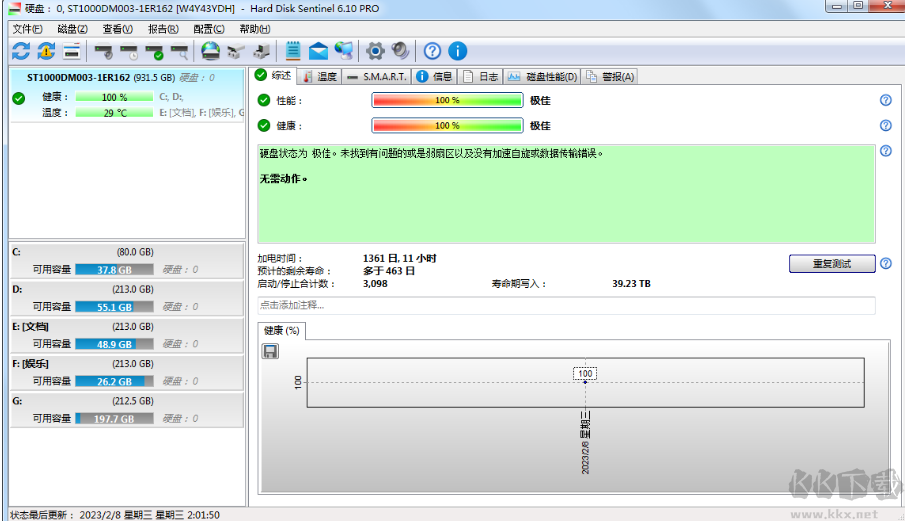Switch to the 警报(A) alerts tab
This screenshot has height=521, width=905.
610,77
